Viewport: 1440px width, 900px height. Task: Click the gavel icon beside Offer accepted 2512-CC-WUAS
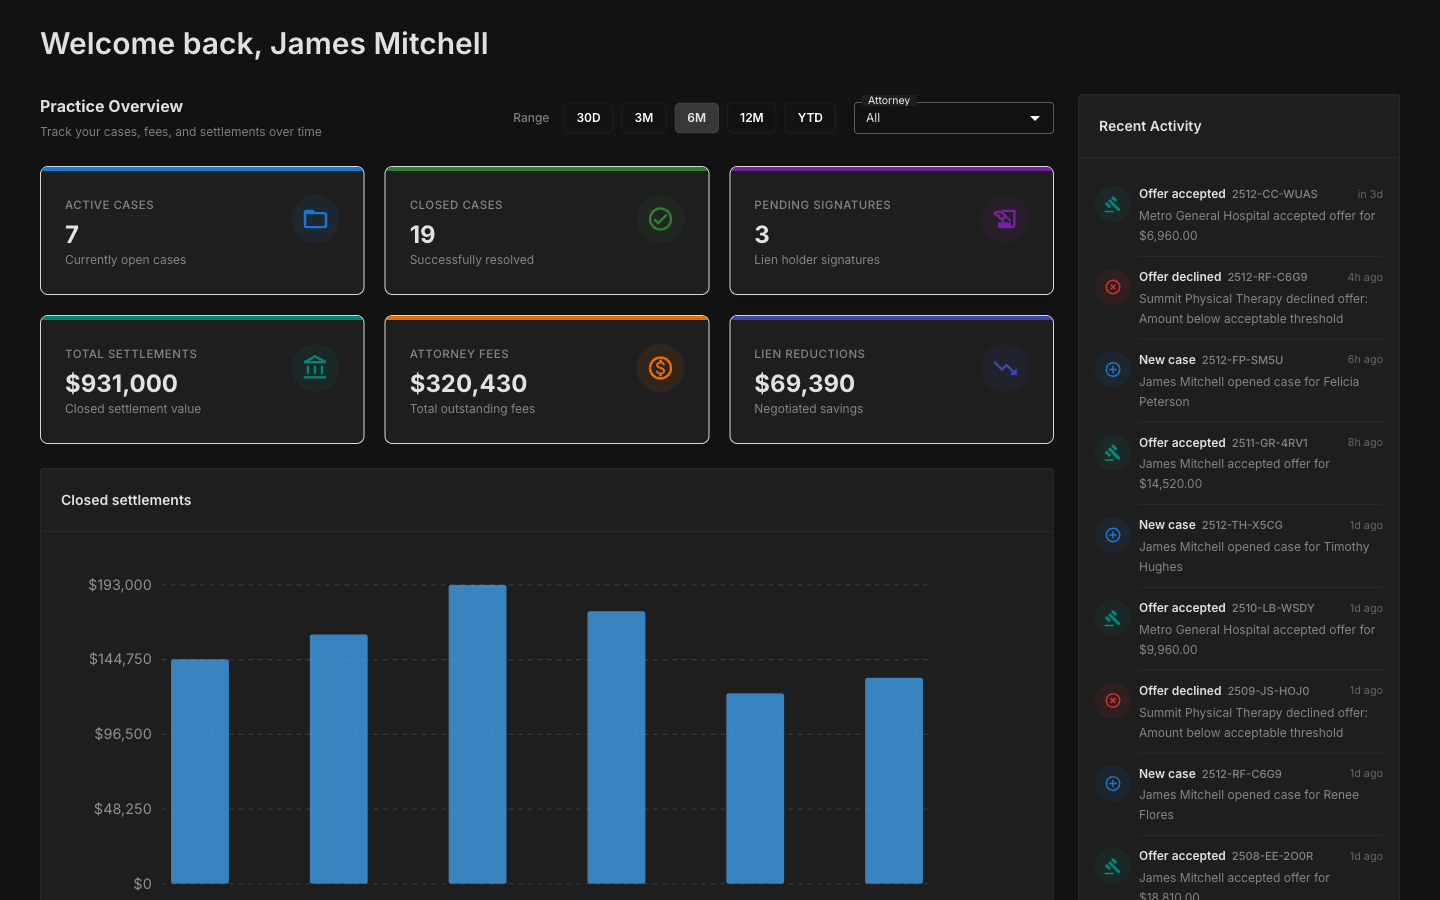click(x=1113, y=204)
